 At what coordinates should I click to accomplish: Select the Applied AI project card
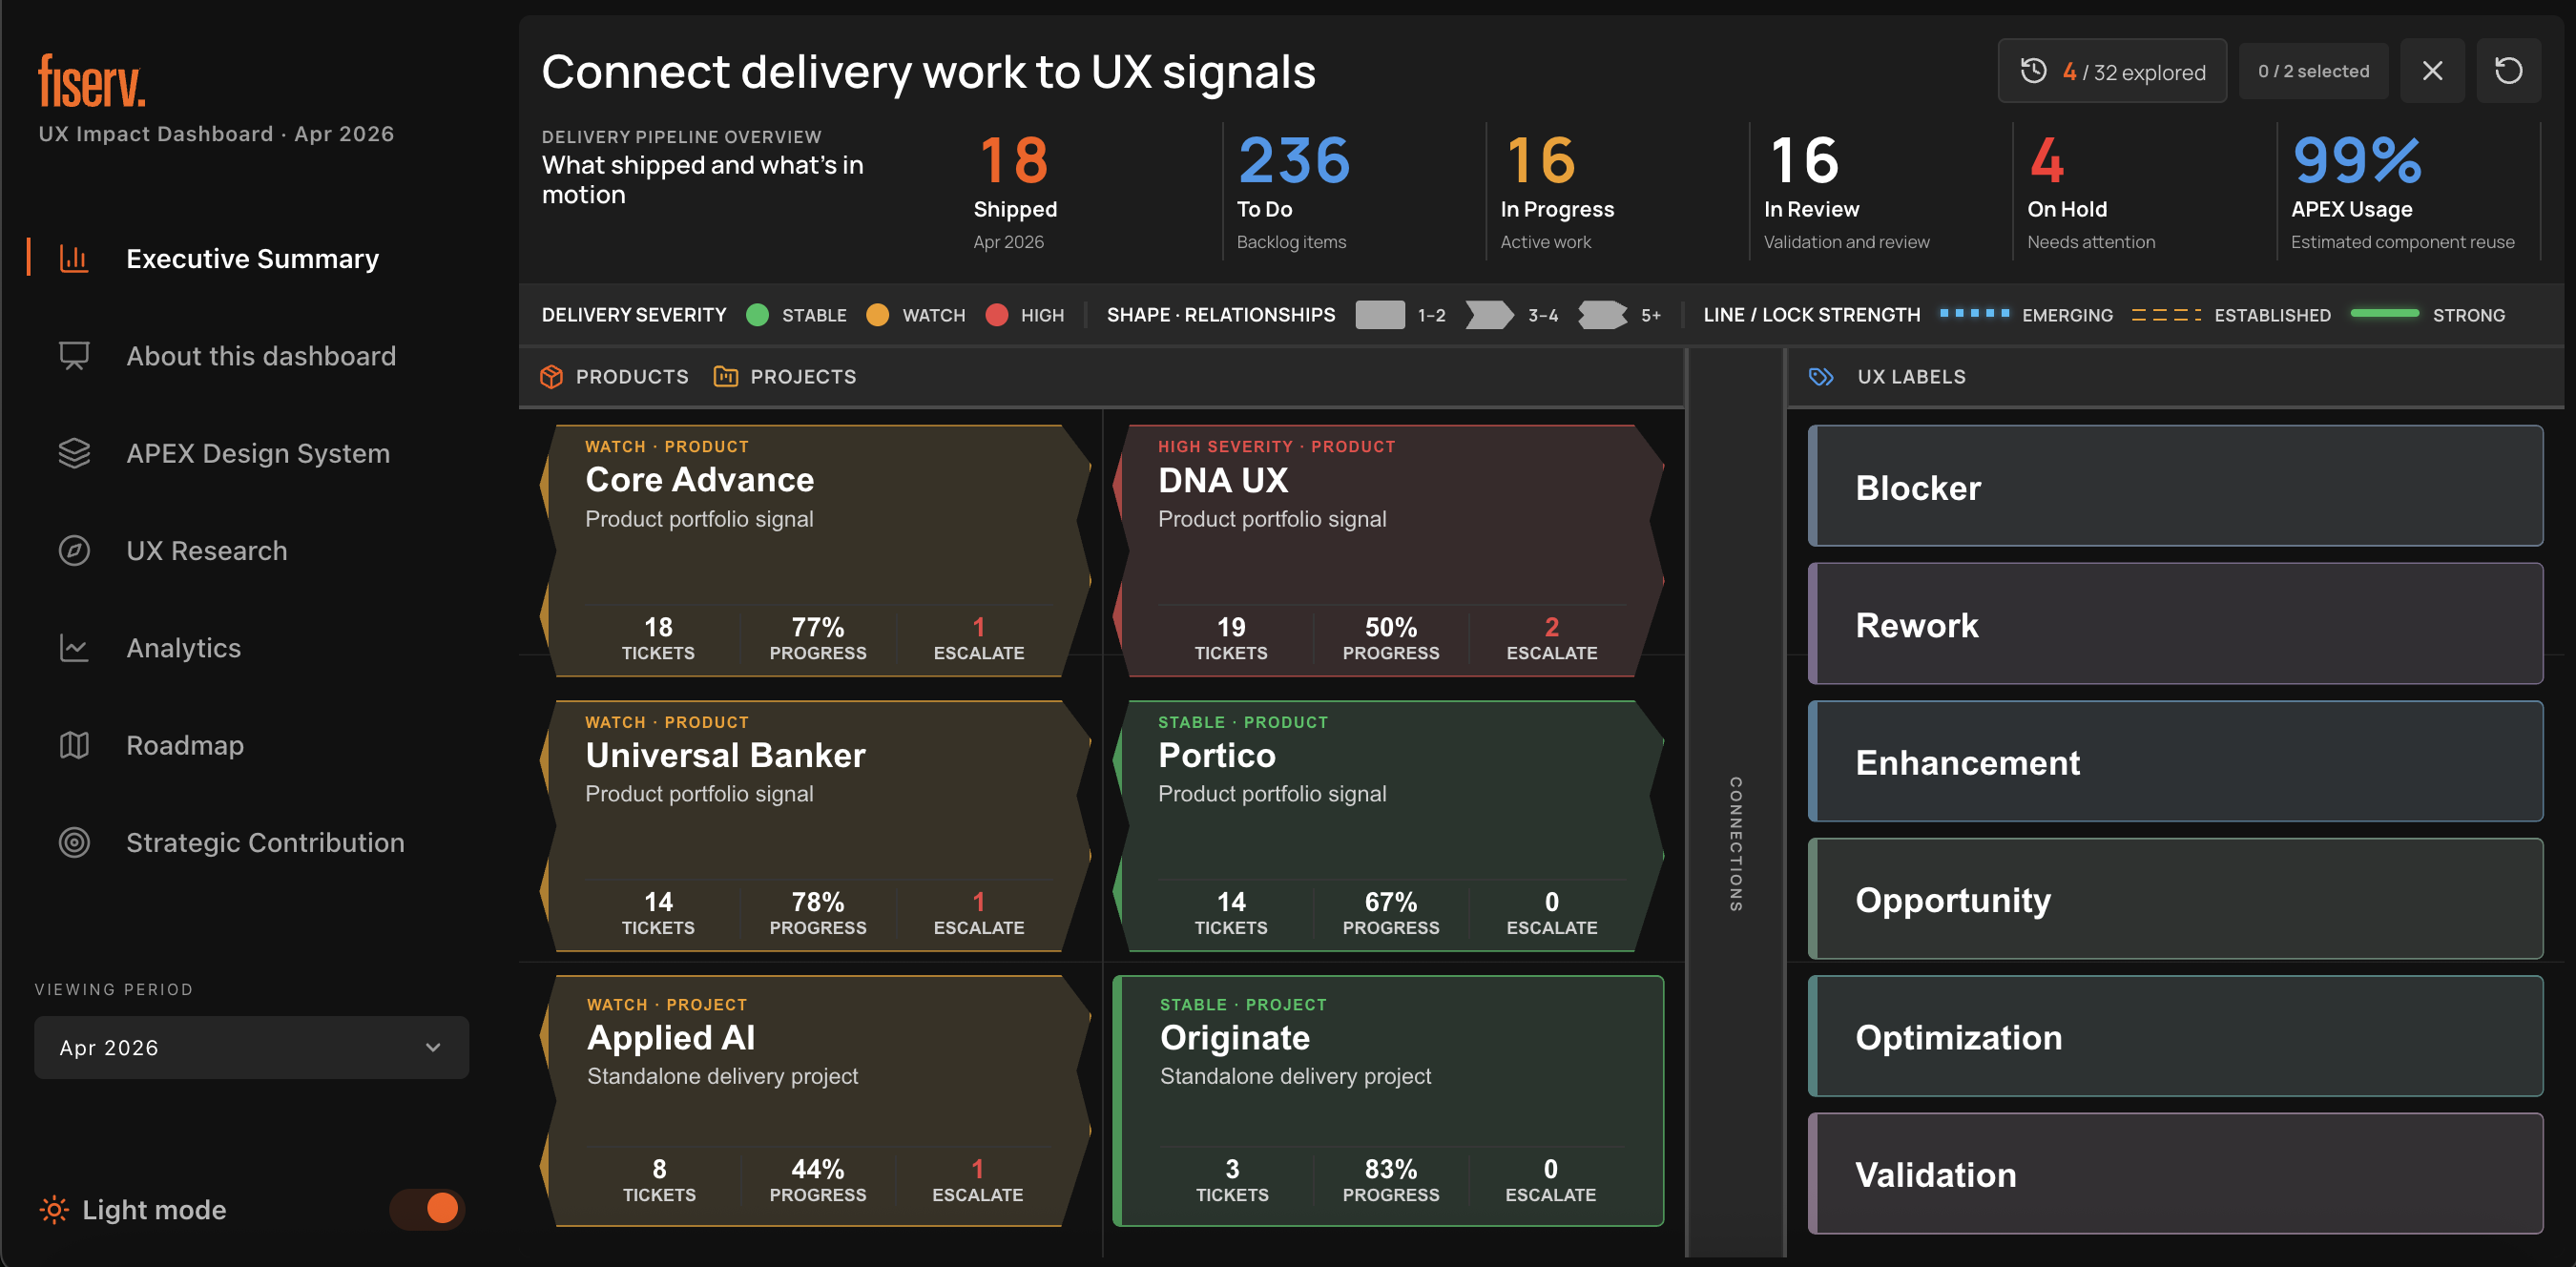816,1101
